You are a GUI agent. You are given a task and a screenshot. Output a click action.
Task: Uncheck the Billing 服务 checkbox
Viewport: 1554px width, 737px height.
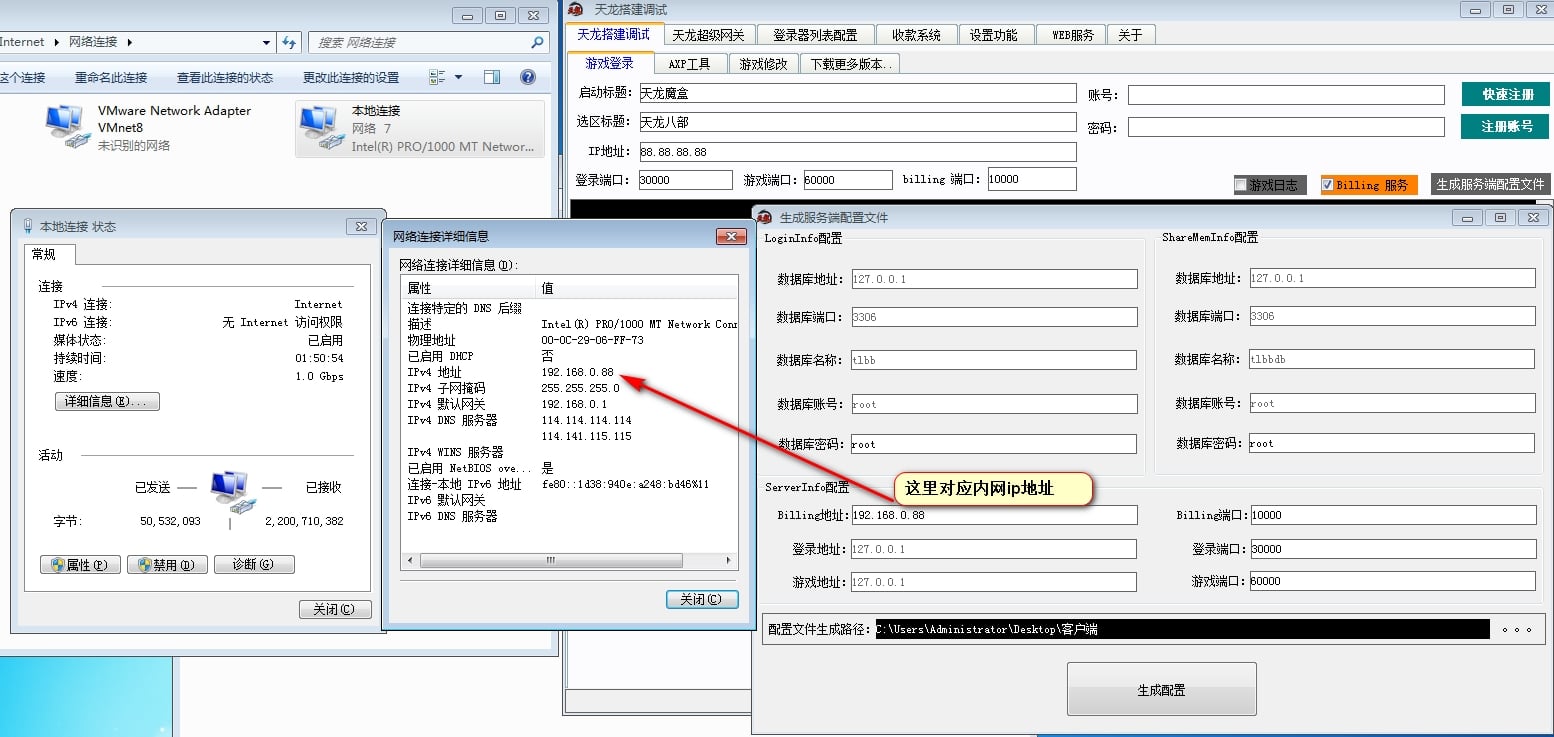1327,185
